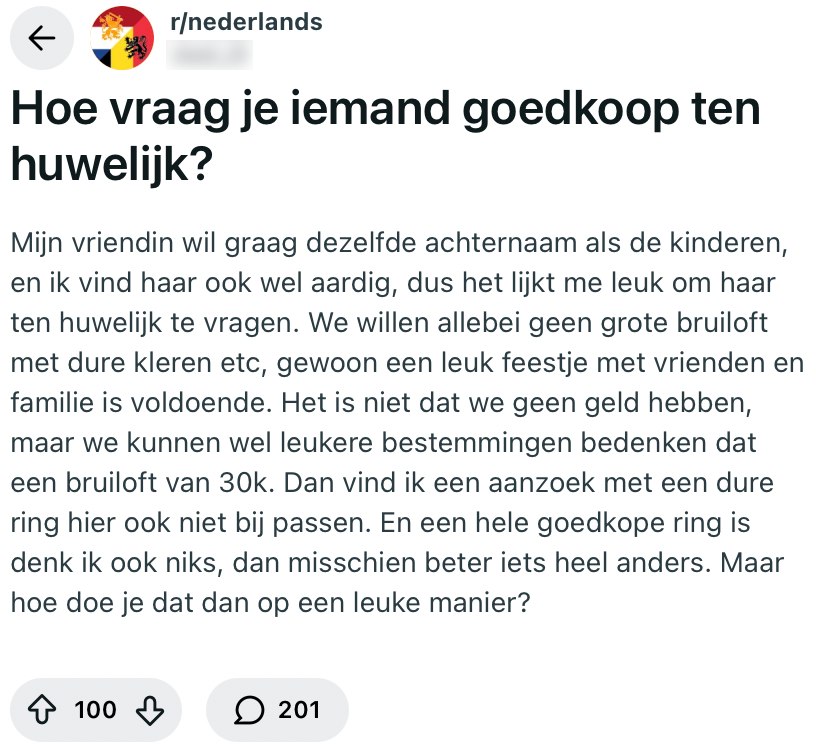This screenshot has width=816, height=754.
Task: Click the back arrow button
Action: tap(41, 39)
